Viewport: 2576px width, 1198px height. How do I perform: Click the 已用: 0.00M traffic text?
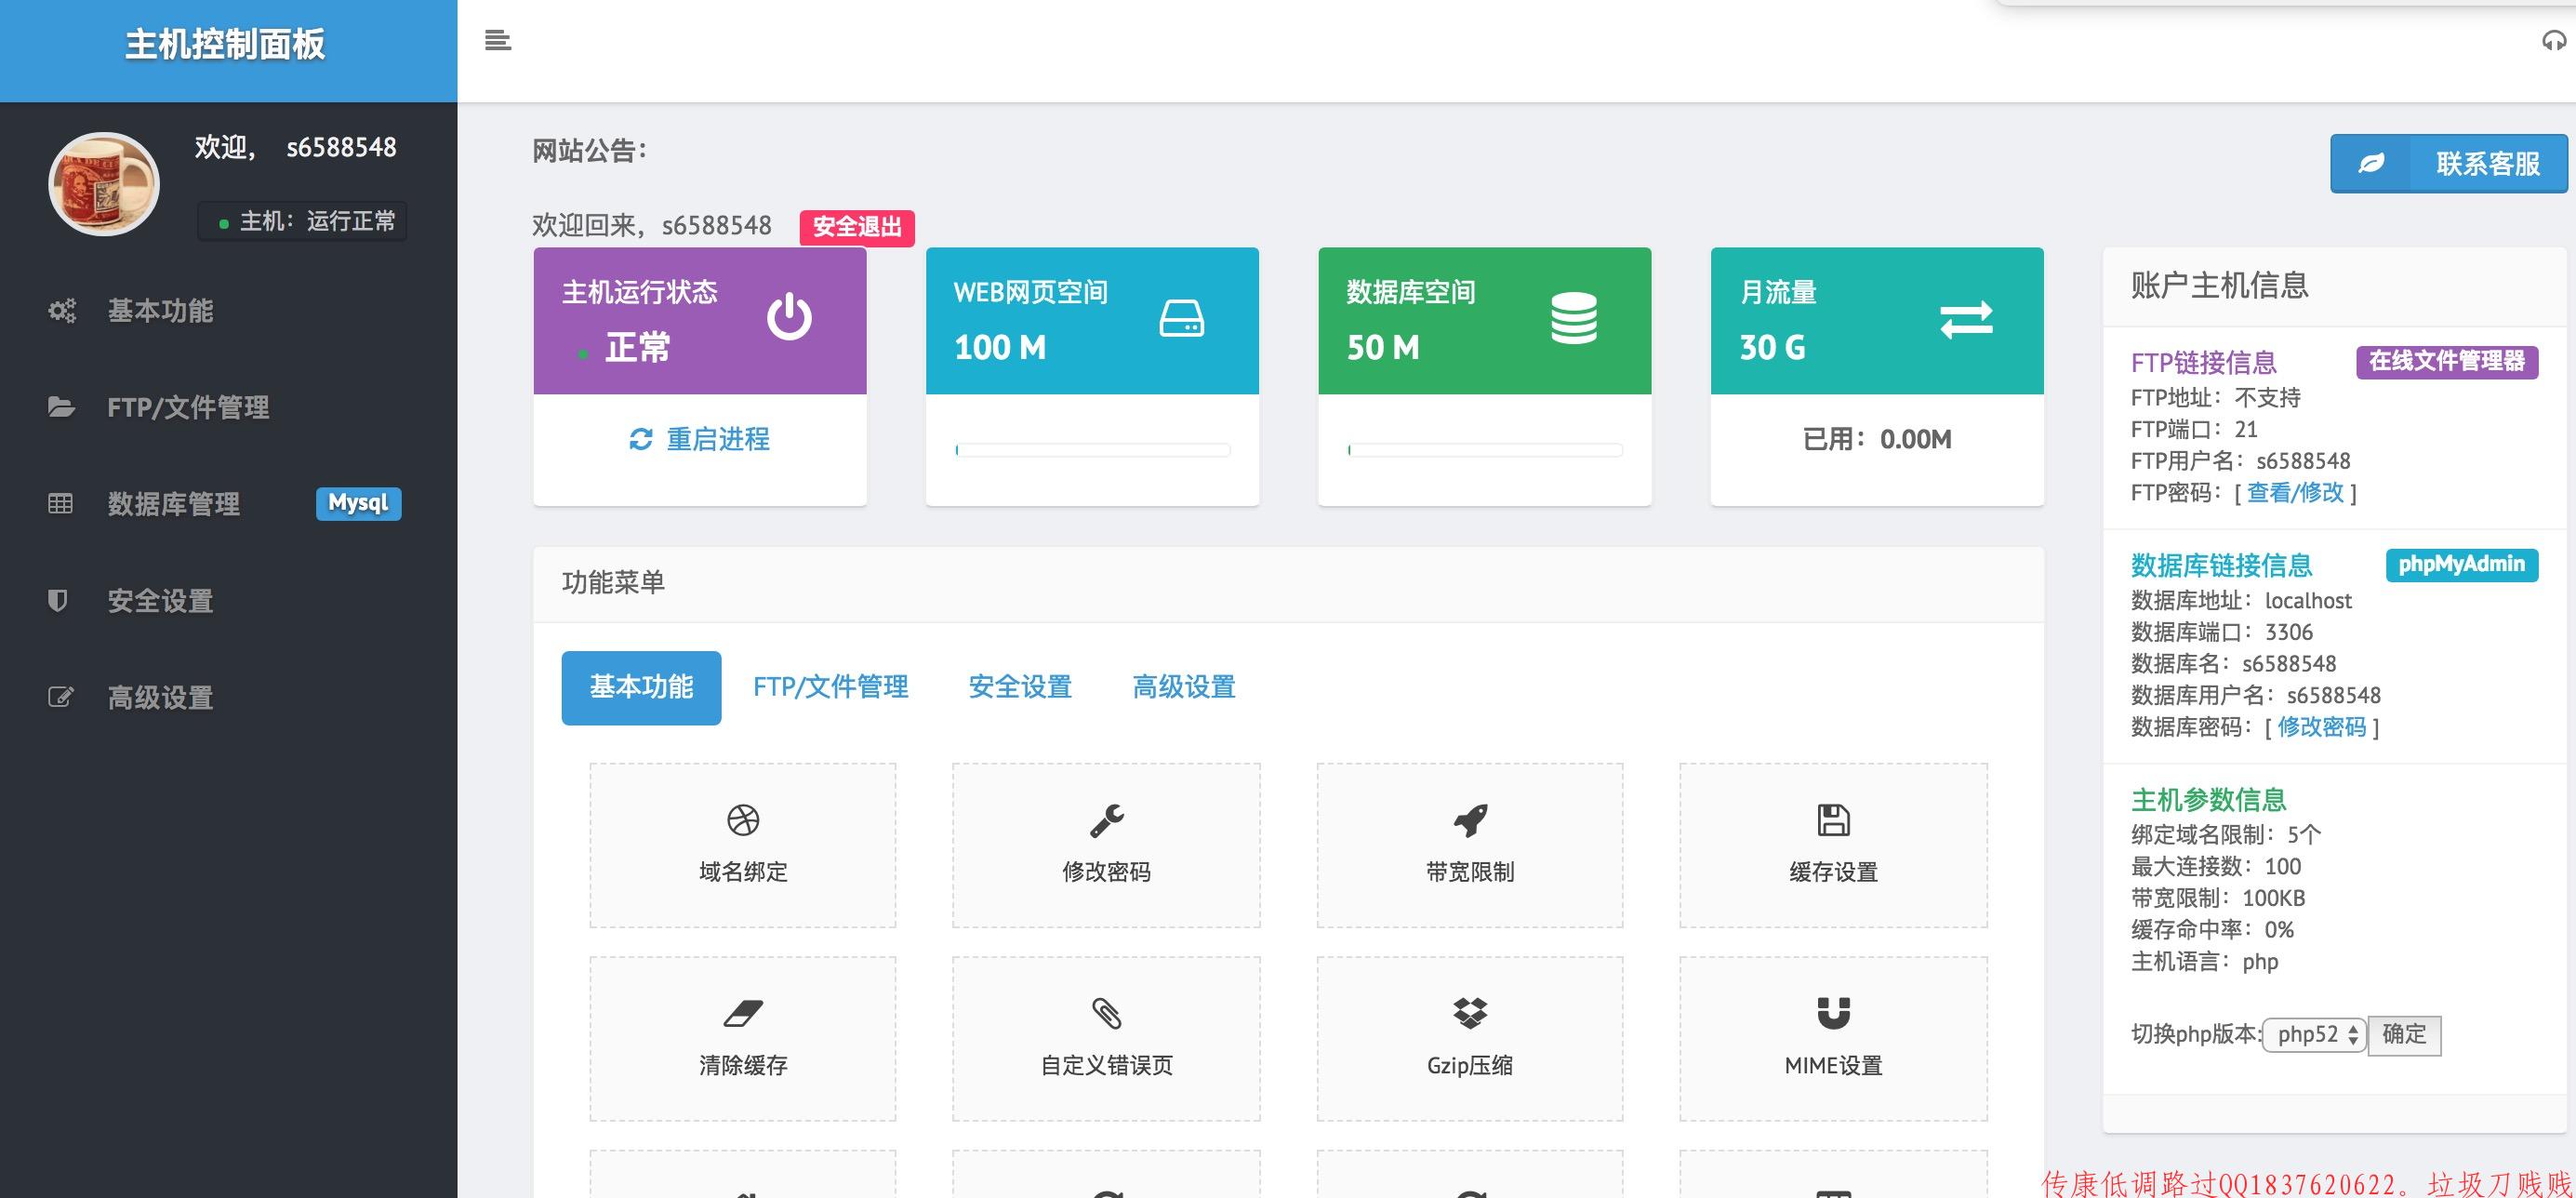coord(1877,439)
